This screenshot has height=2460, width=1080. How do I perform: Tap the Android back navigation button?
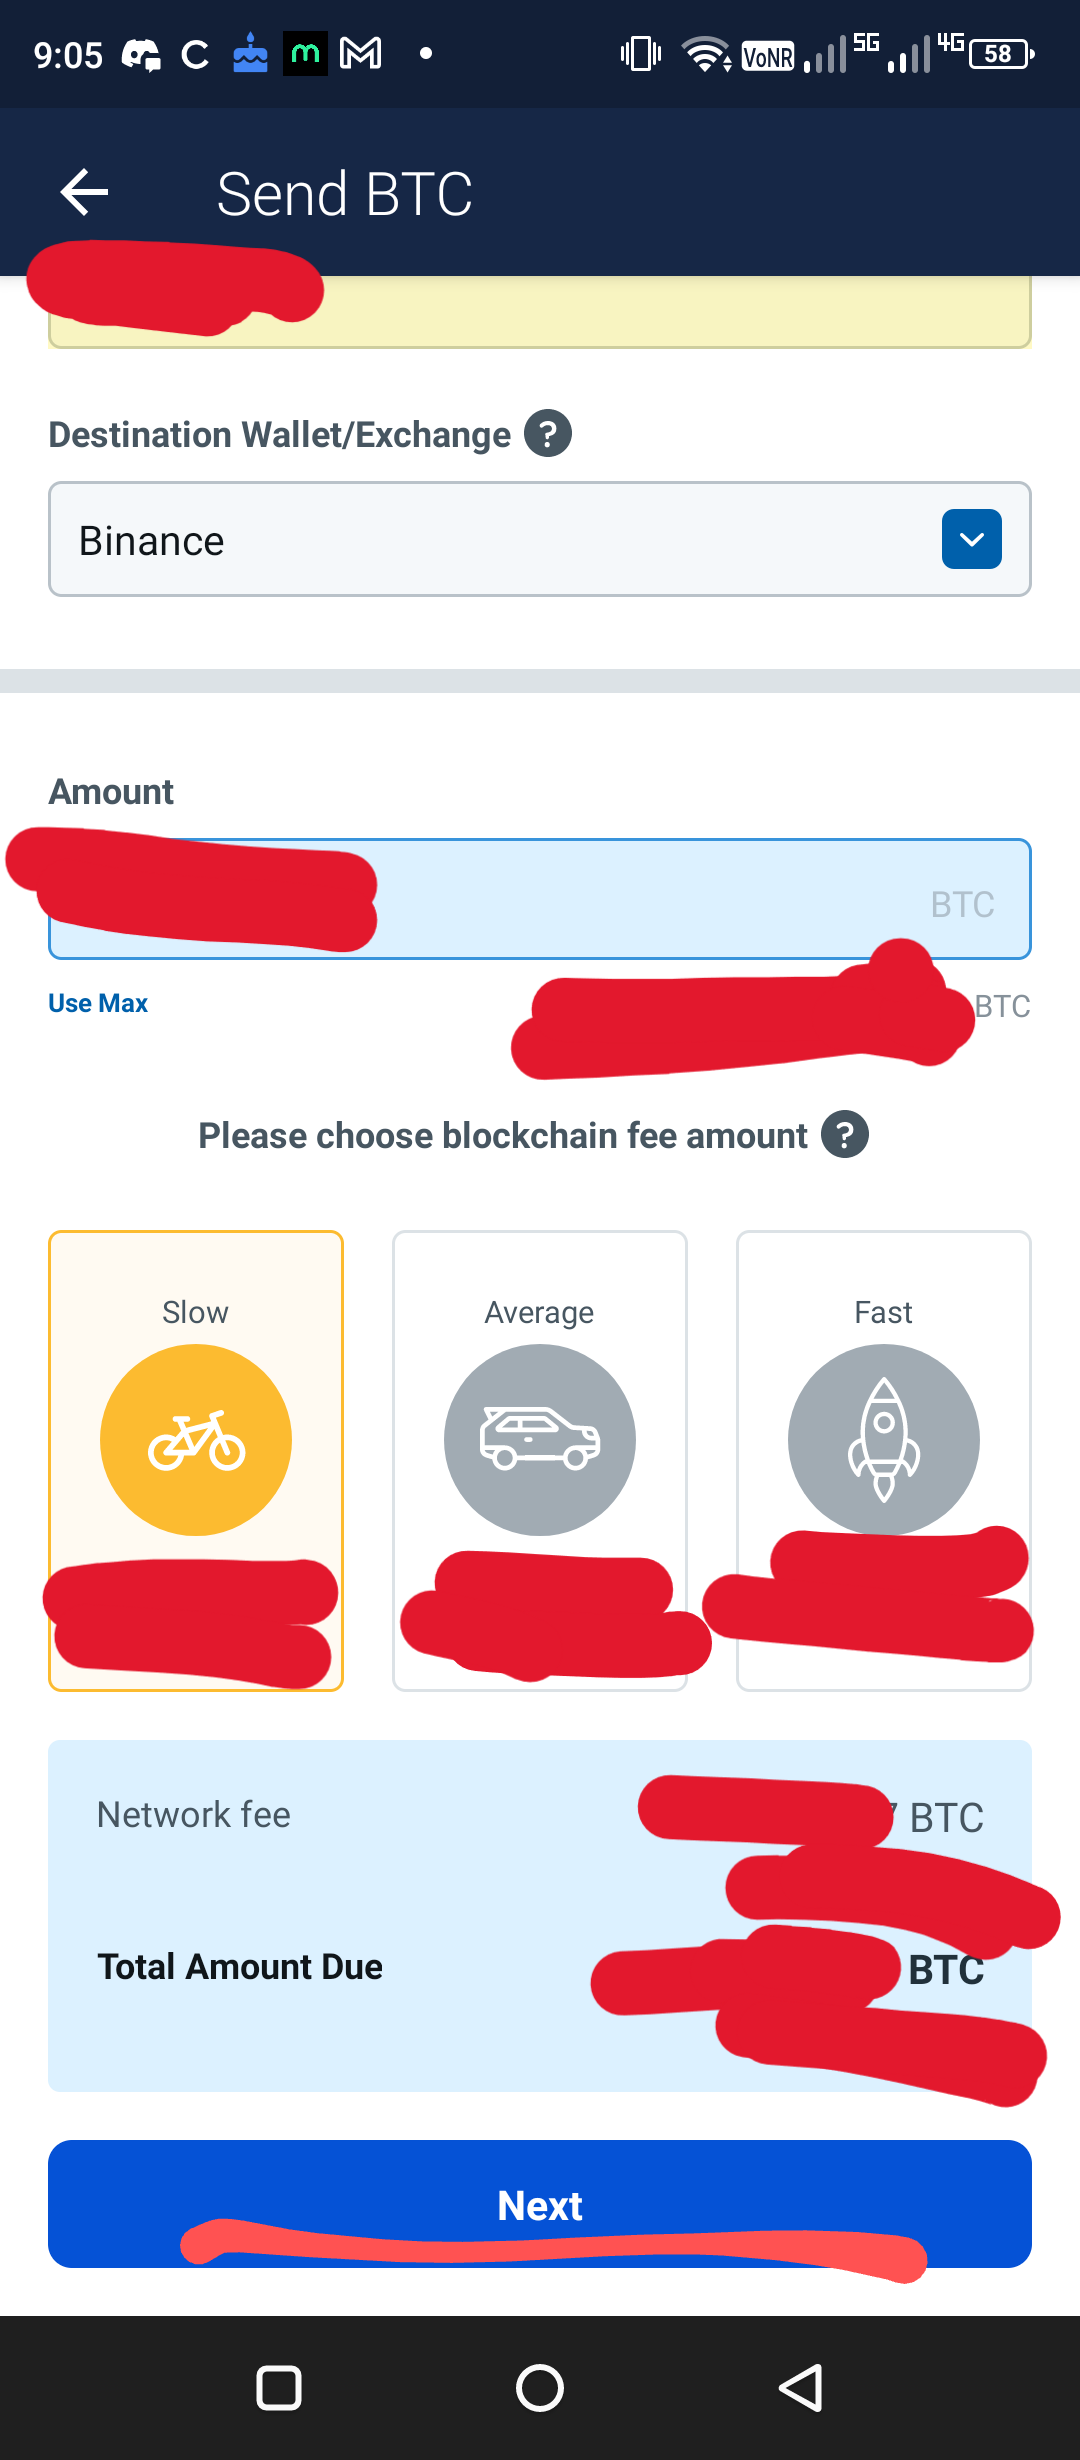point(801,2389)
